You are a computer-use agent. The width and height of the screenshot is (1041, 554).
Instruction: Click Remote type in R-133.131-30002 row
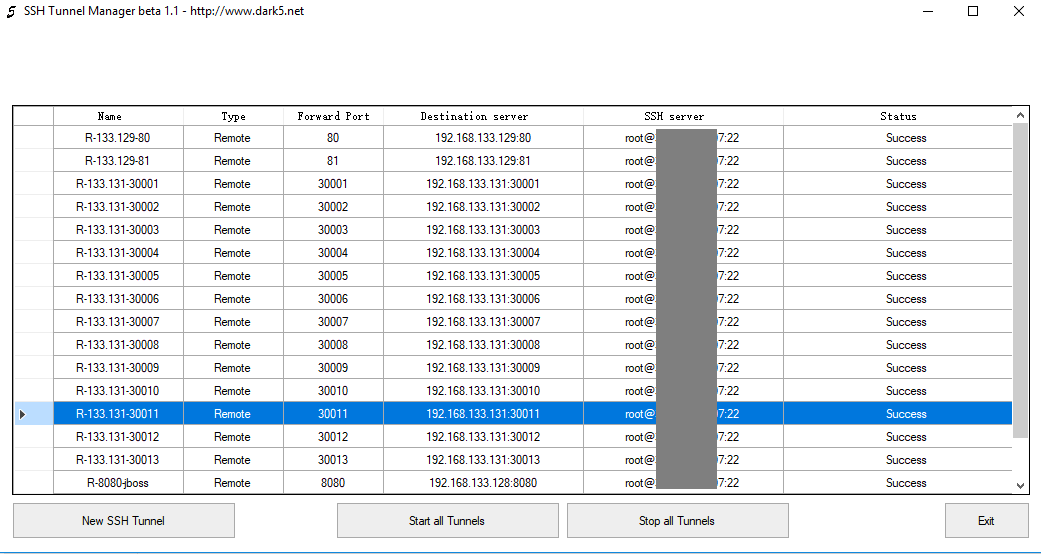(x=232, y=207)
